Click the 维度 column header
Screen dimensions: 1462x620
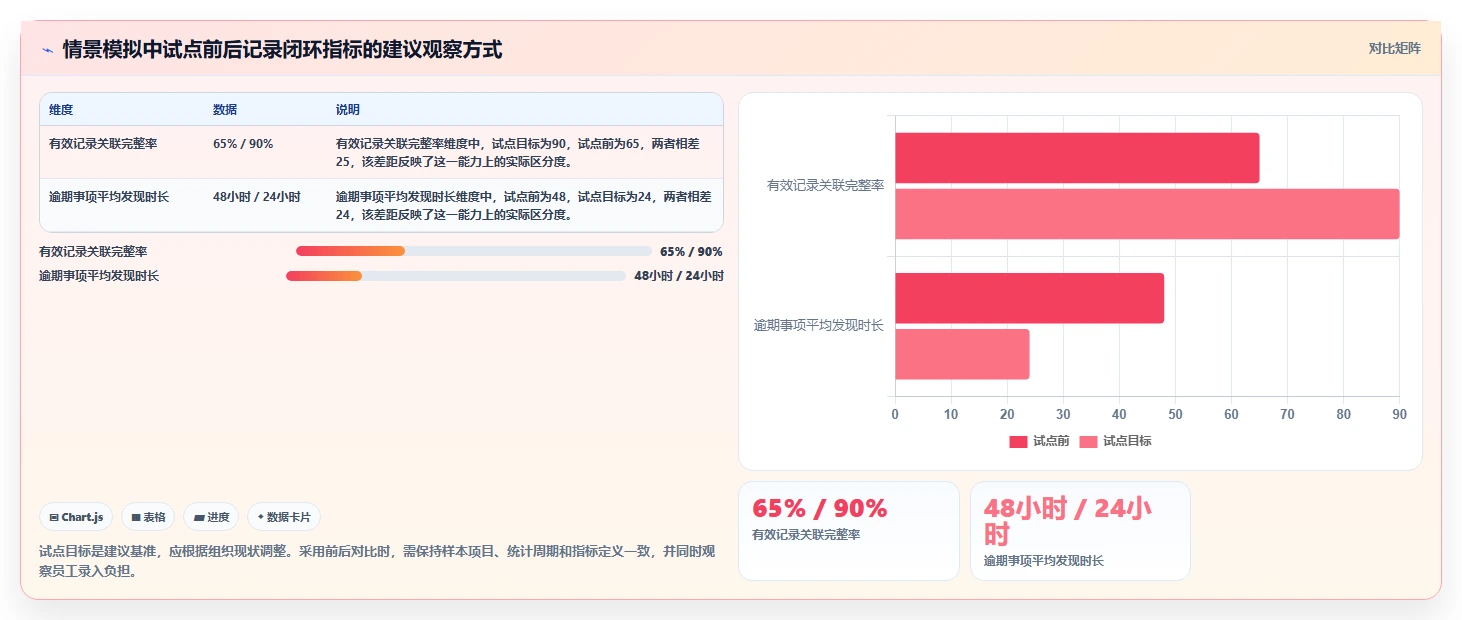(x=61, y=110)
